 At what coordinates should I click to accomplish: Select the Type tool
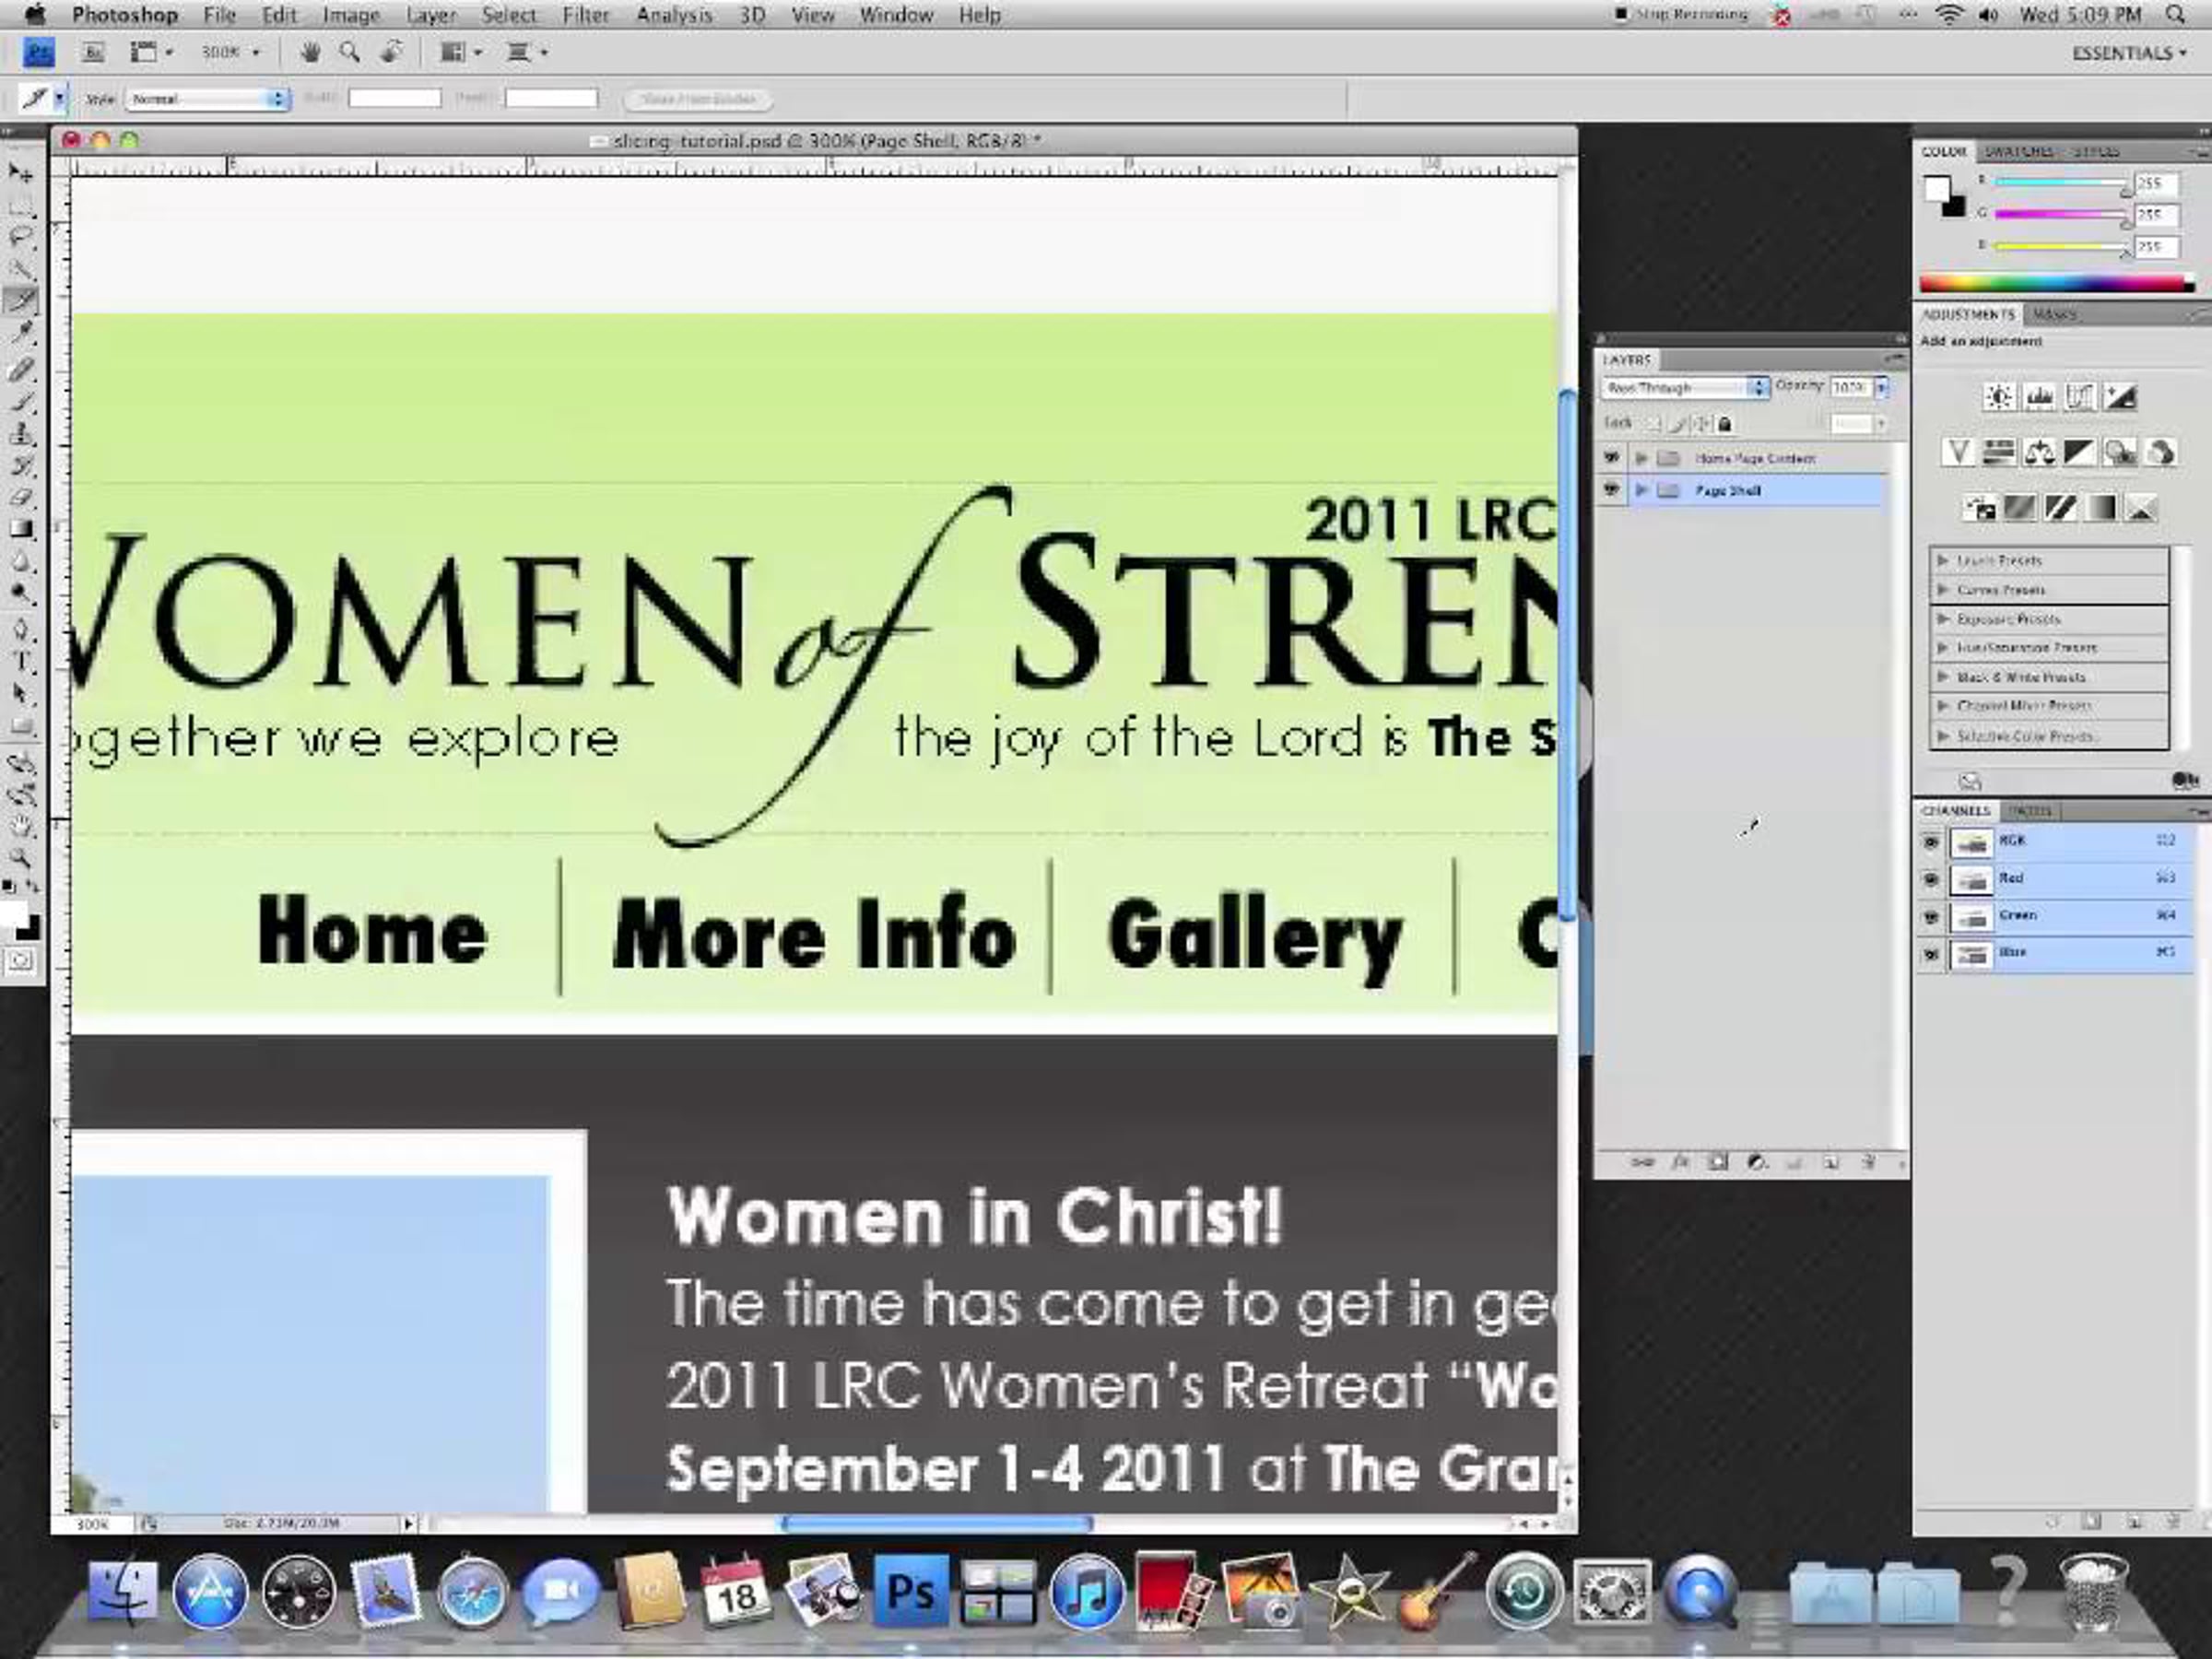click(x=20, y=661)
